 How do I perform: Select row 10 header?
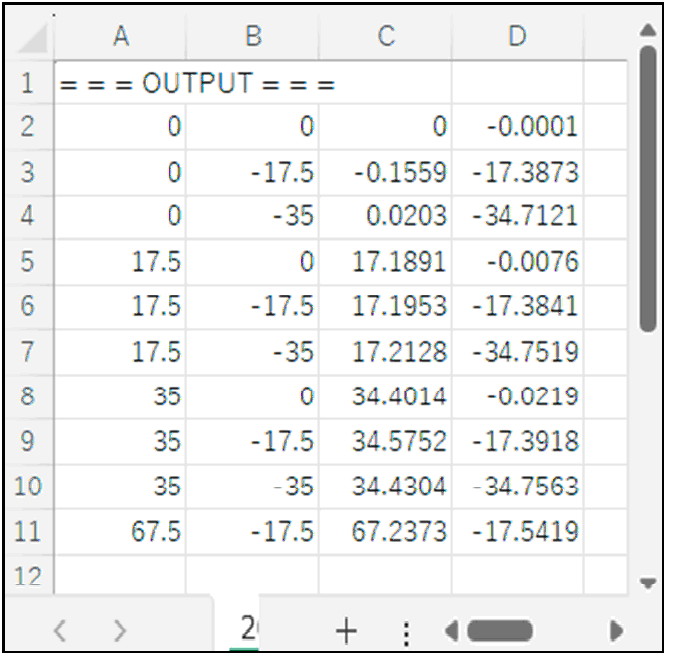click(x=29, y=487)
